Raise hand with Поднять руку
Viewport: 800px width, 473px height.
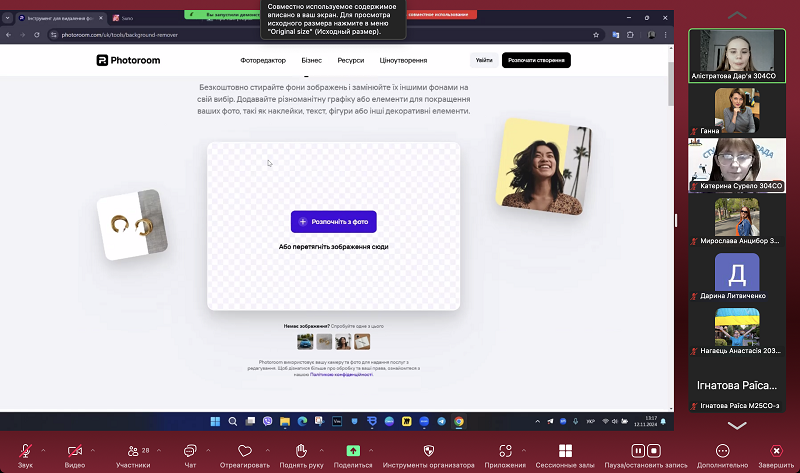(x=301, y=455)
